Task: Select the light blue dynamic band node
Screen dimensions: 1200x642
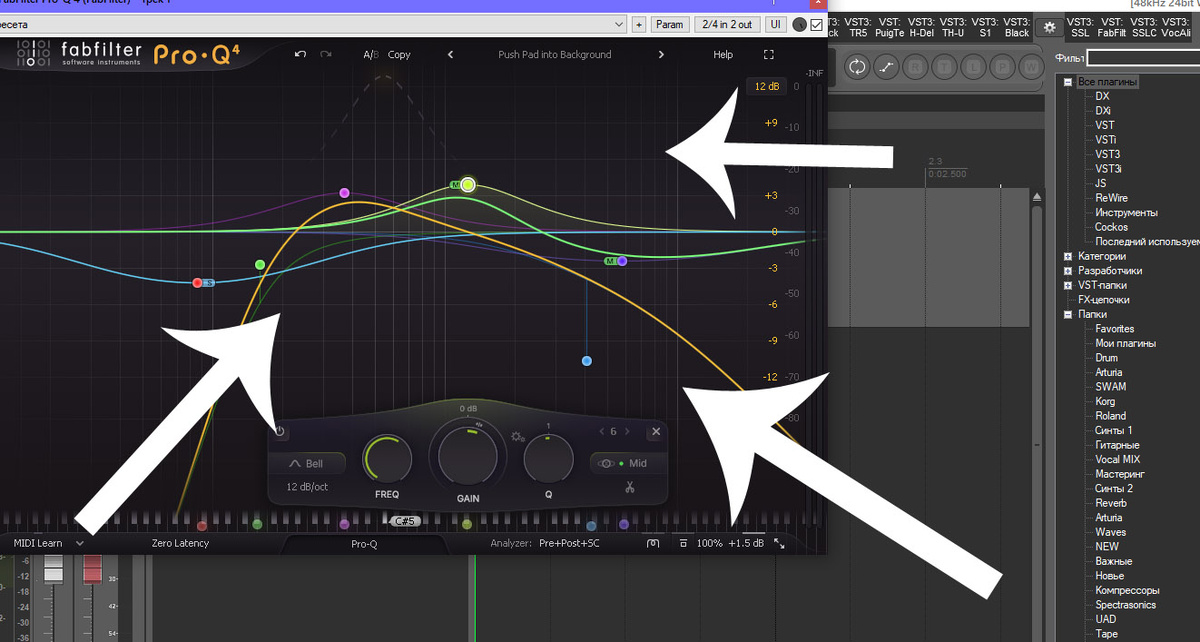Action: [x=587, y=360]
